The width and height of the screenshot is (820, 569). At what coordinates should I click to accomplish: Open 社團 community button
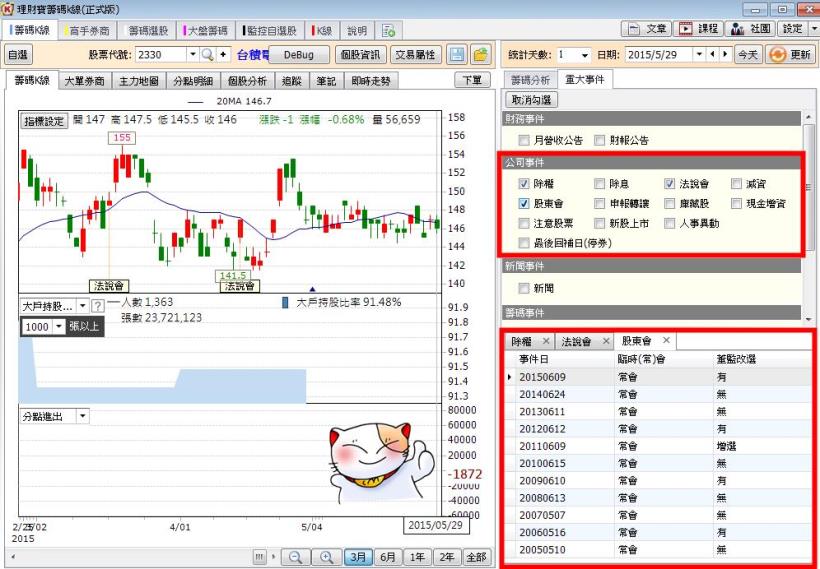[x=750, y=29]
